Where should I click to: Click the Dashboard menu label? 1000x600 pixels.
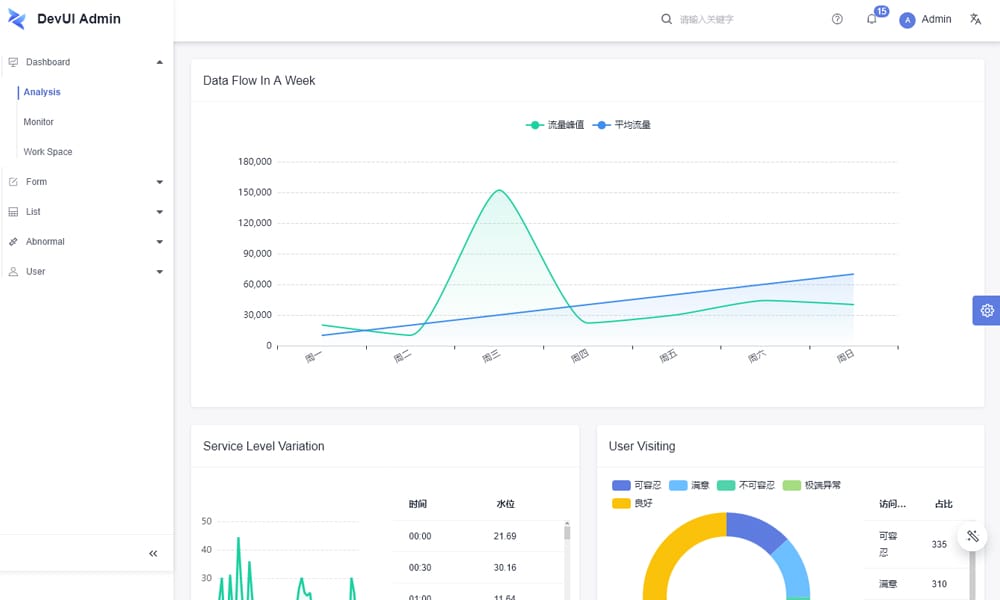pos(48,62)
